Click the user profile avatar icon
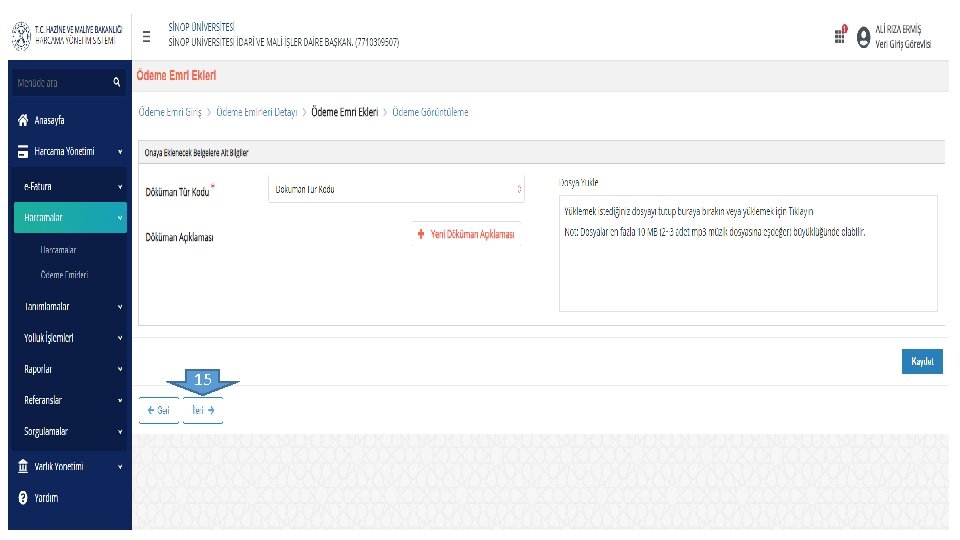 [x=863, y=37]
